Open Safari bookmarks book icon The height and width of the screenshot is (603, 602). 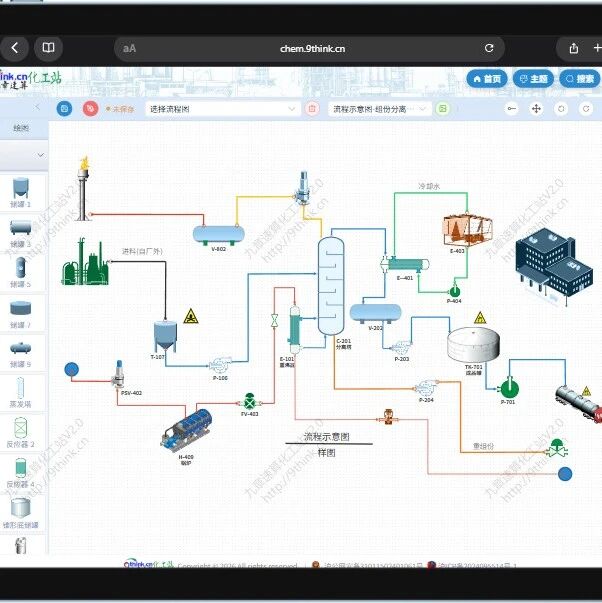(48, 48)
